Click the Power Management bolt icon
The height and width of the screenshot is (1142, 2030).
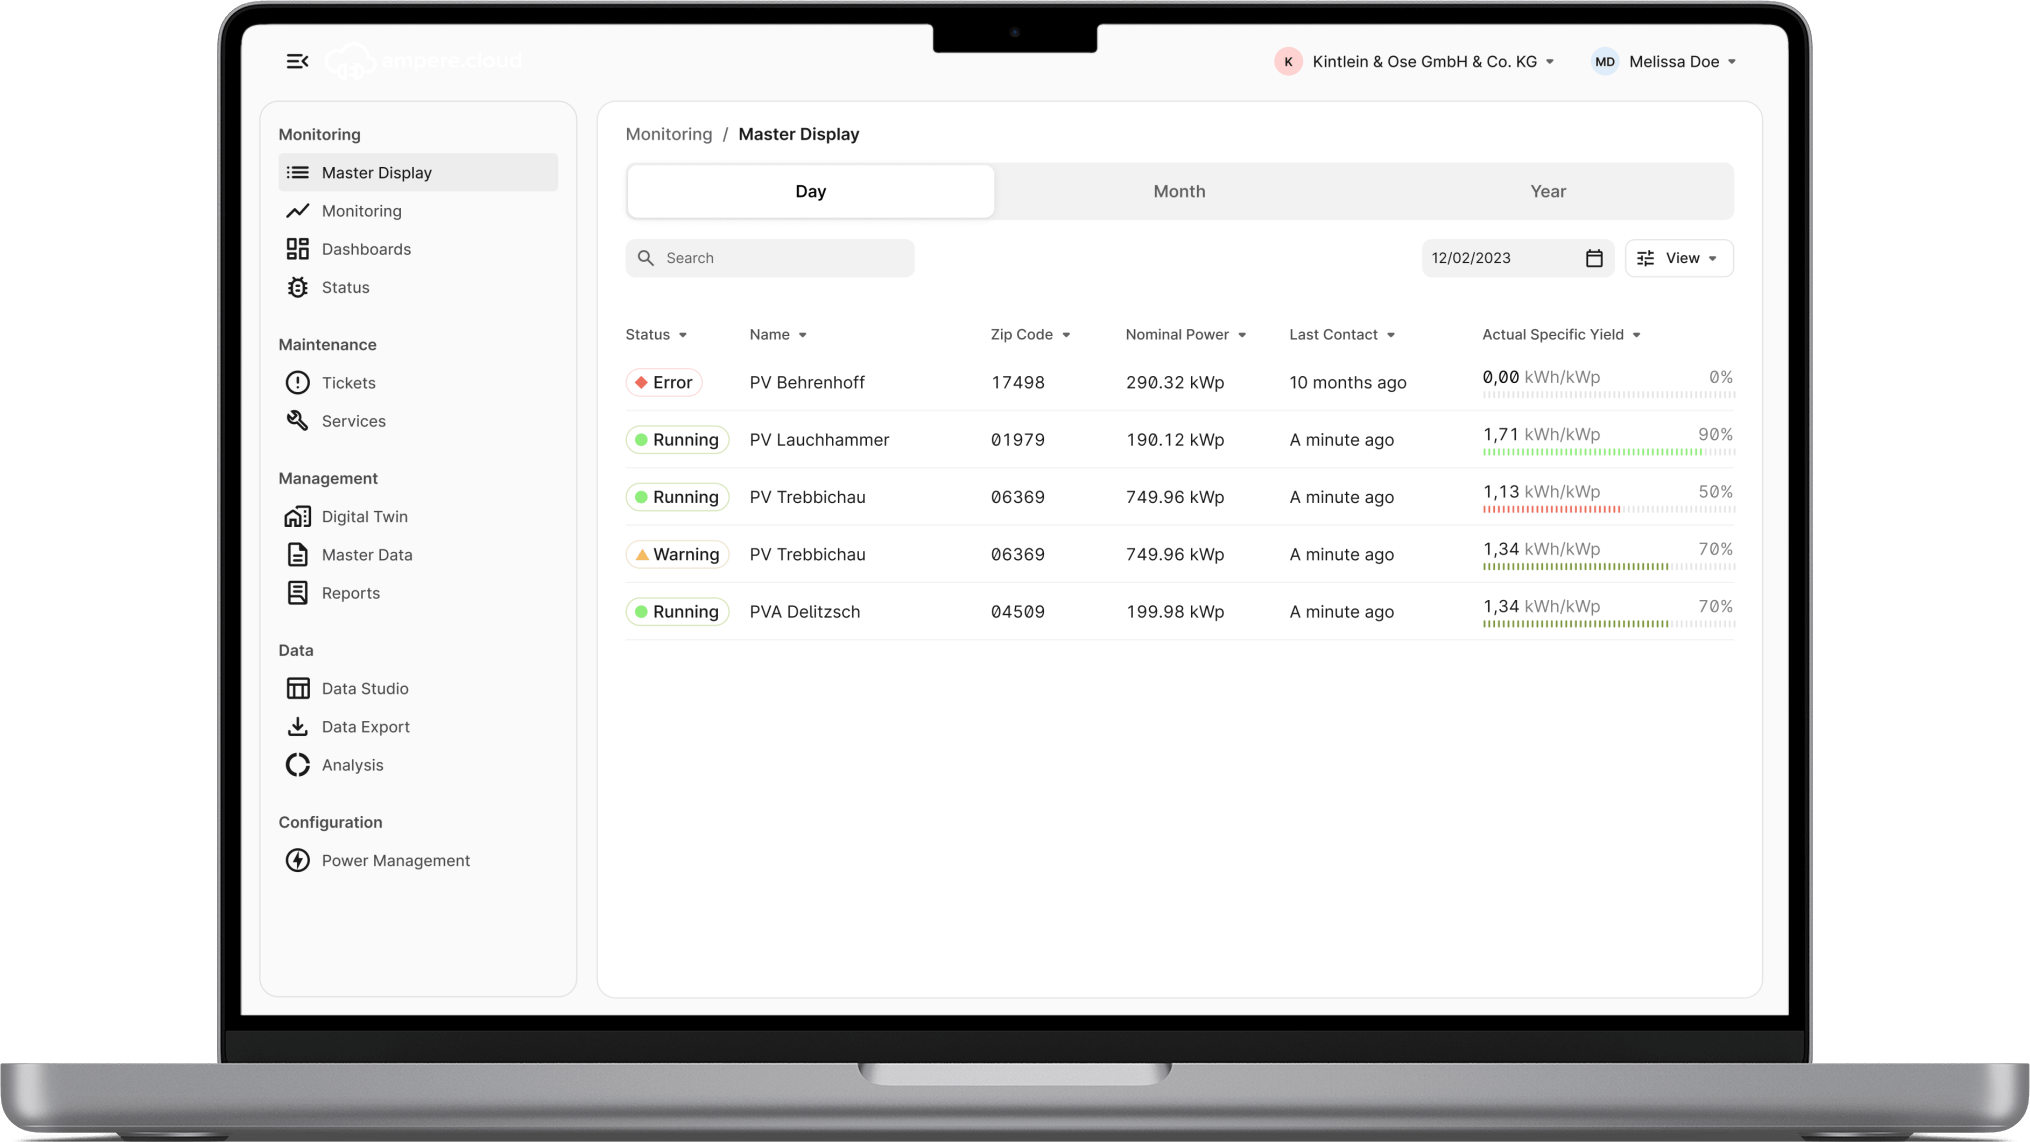point(297,861)
